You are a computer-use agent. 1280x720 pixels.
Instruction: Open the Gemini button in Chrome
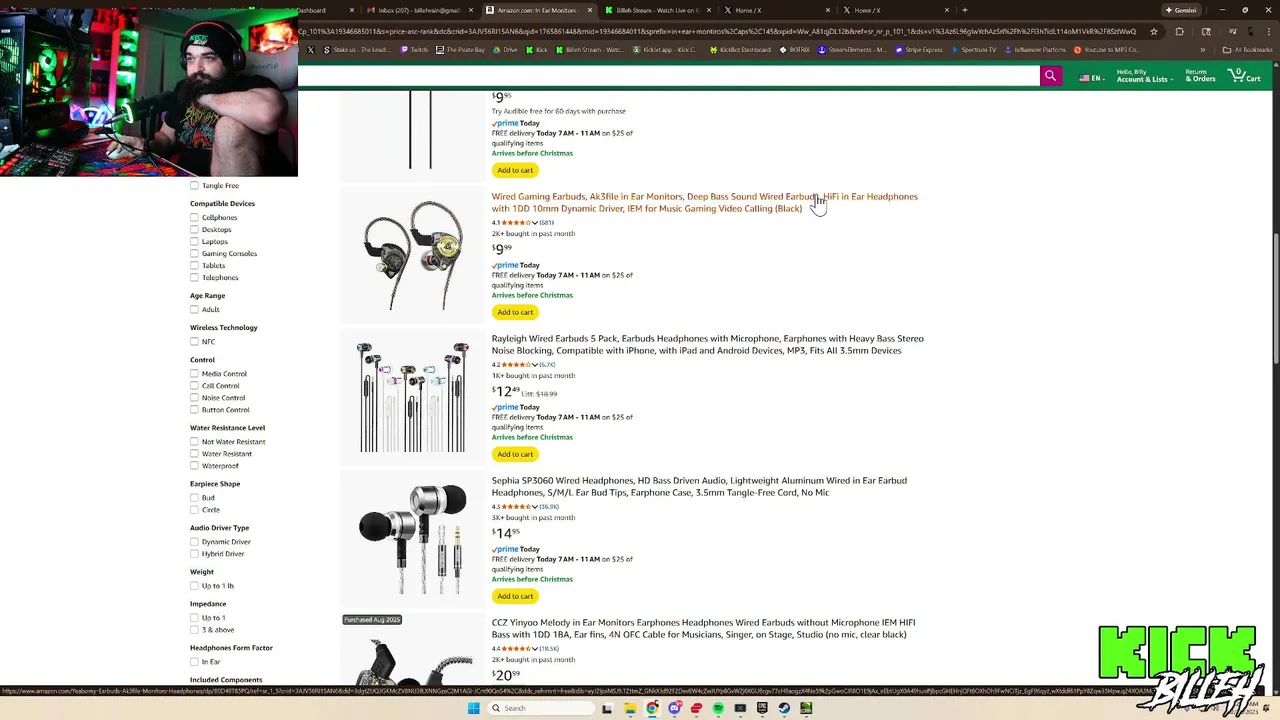click(1180, 10)
